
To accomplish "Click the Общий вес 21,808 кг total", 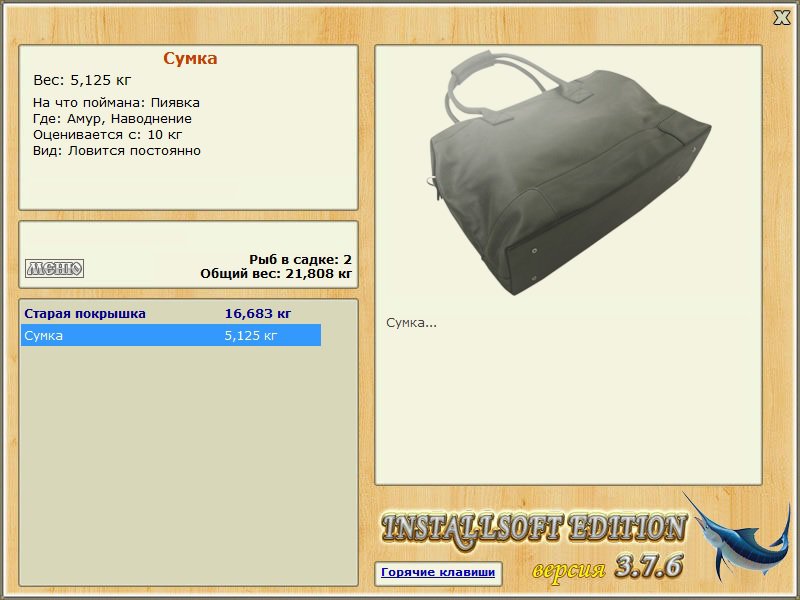I will [x=276, y=273].
